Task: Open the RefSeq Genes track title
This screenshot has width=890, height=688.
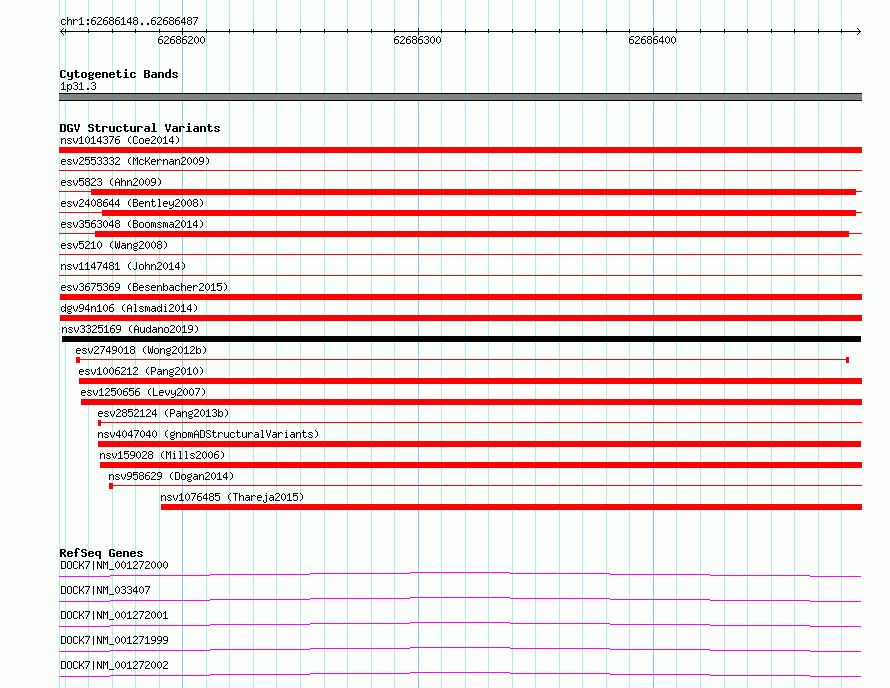Action: click(x=101, y=553)
